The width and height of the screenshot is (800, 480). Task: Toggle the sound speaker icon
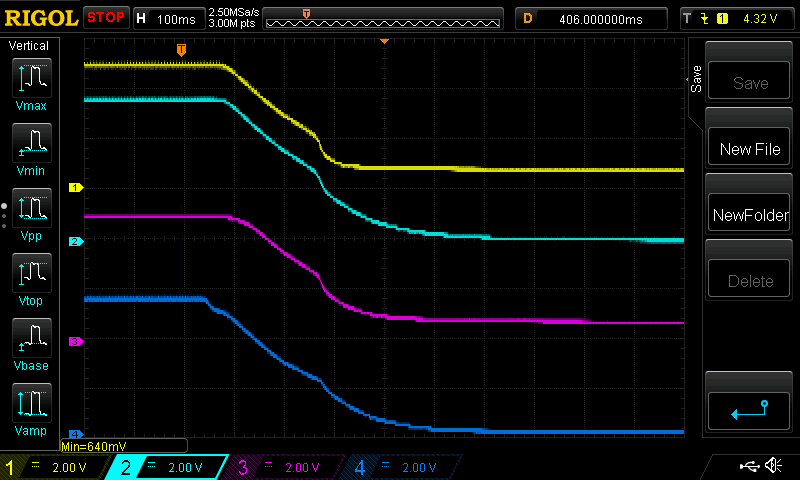pyautogui.click(x=773, y=465)
